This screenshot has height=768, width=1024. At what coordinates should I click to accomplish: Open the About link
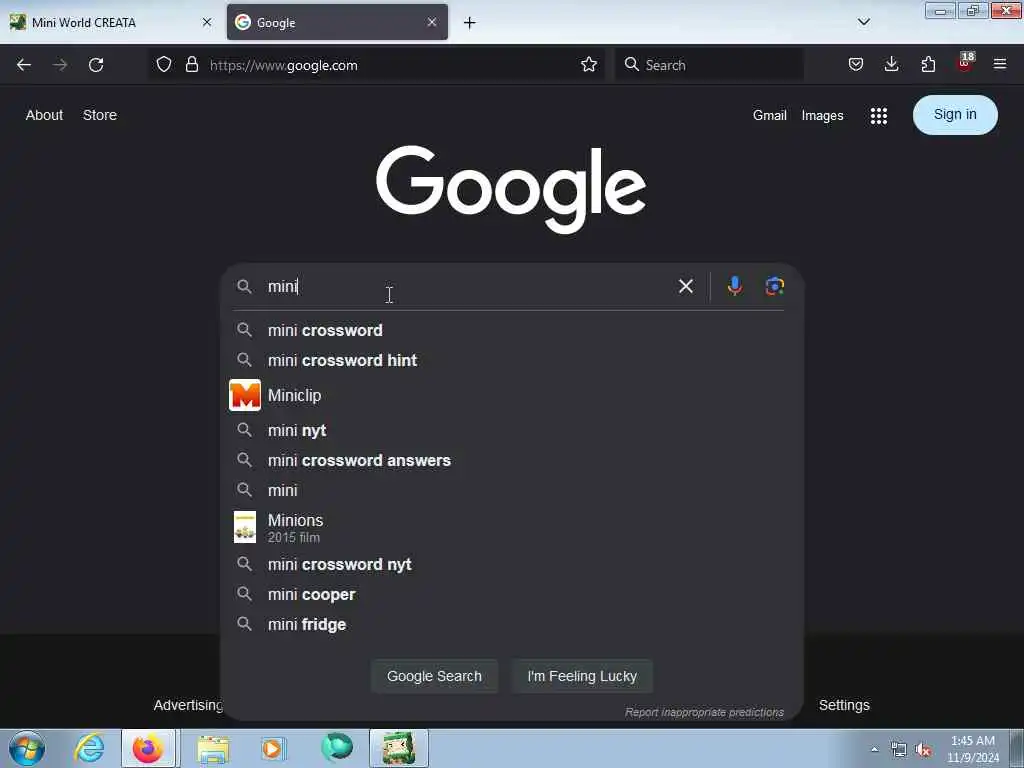click(44, 115)
